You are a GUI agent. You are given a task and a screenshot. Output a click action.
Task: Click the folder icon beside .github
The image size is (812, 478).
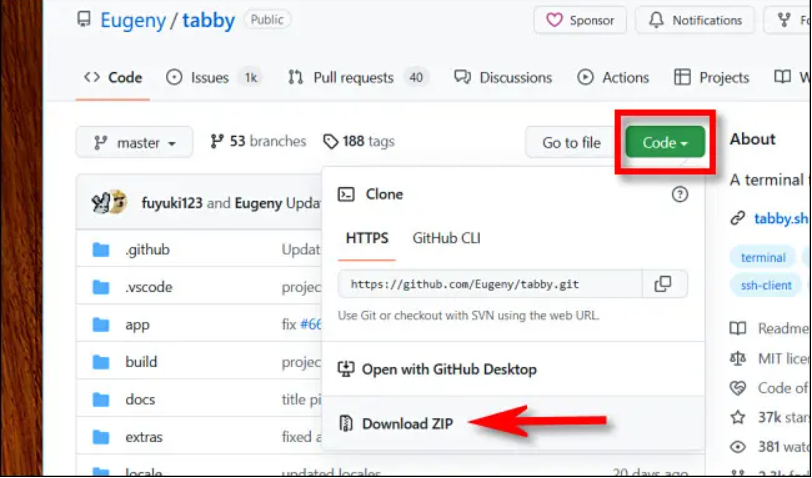click(x=100, y=250)
